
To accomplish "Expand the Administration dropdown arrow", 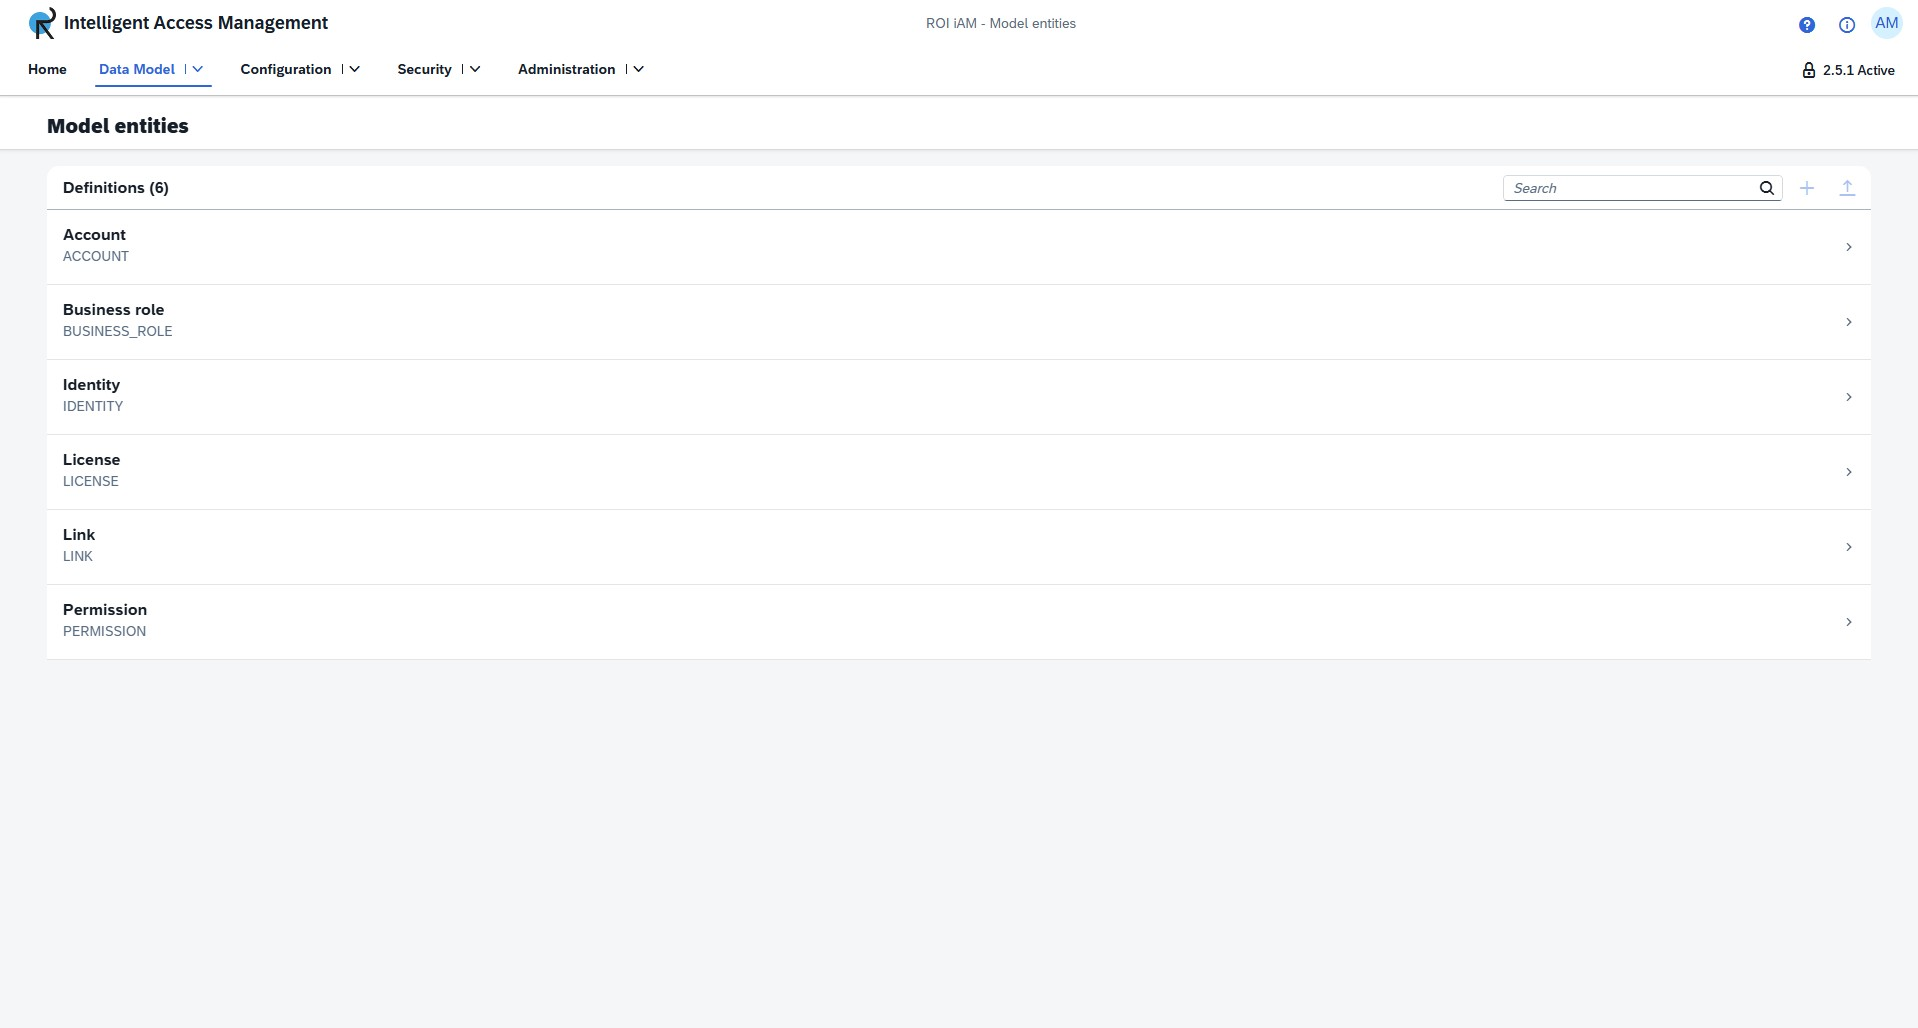I will click(x=638, y=69).
